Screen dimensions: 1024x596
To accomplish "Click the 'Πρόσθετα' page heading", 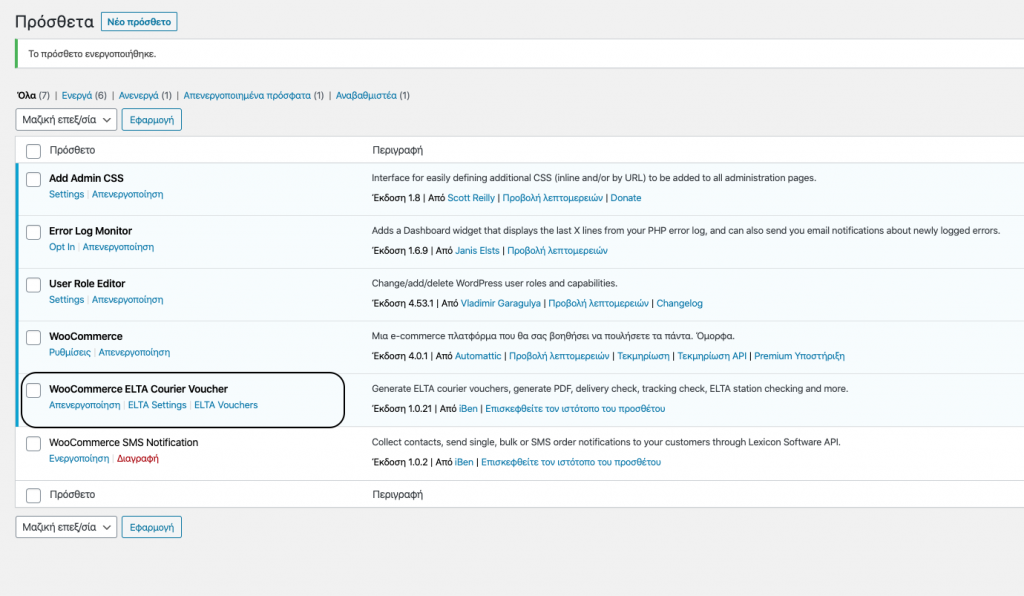I will [54, 22].
